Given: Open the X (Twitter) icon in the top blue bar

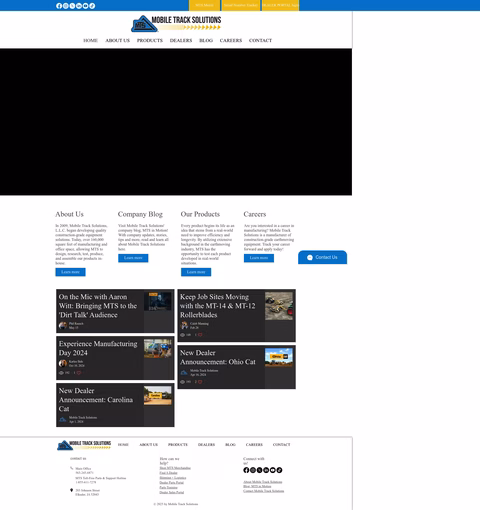Looking at the screenshot, I should coord(72,6).
